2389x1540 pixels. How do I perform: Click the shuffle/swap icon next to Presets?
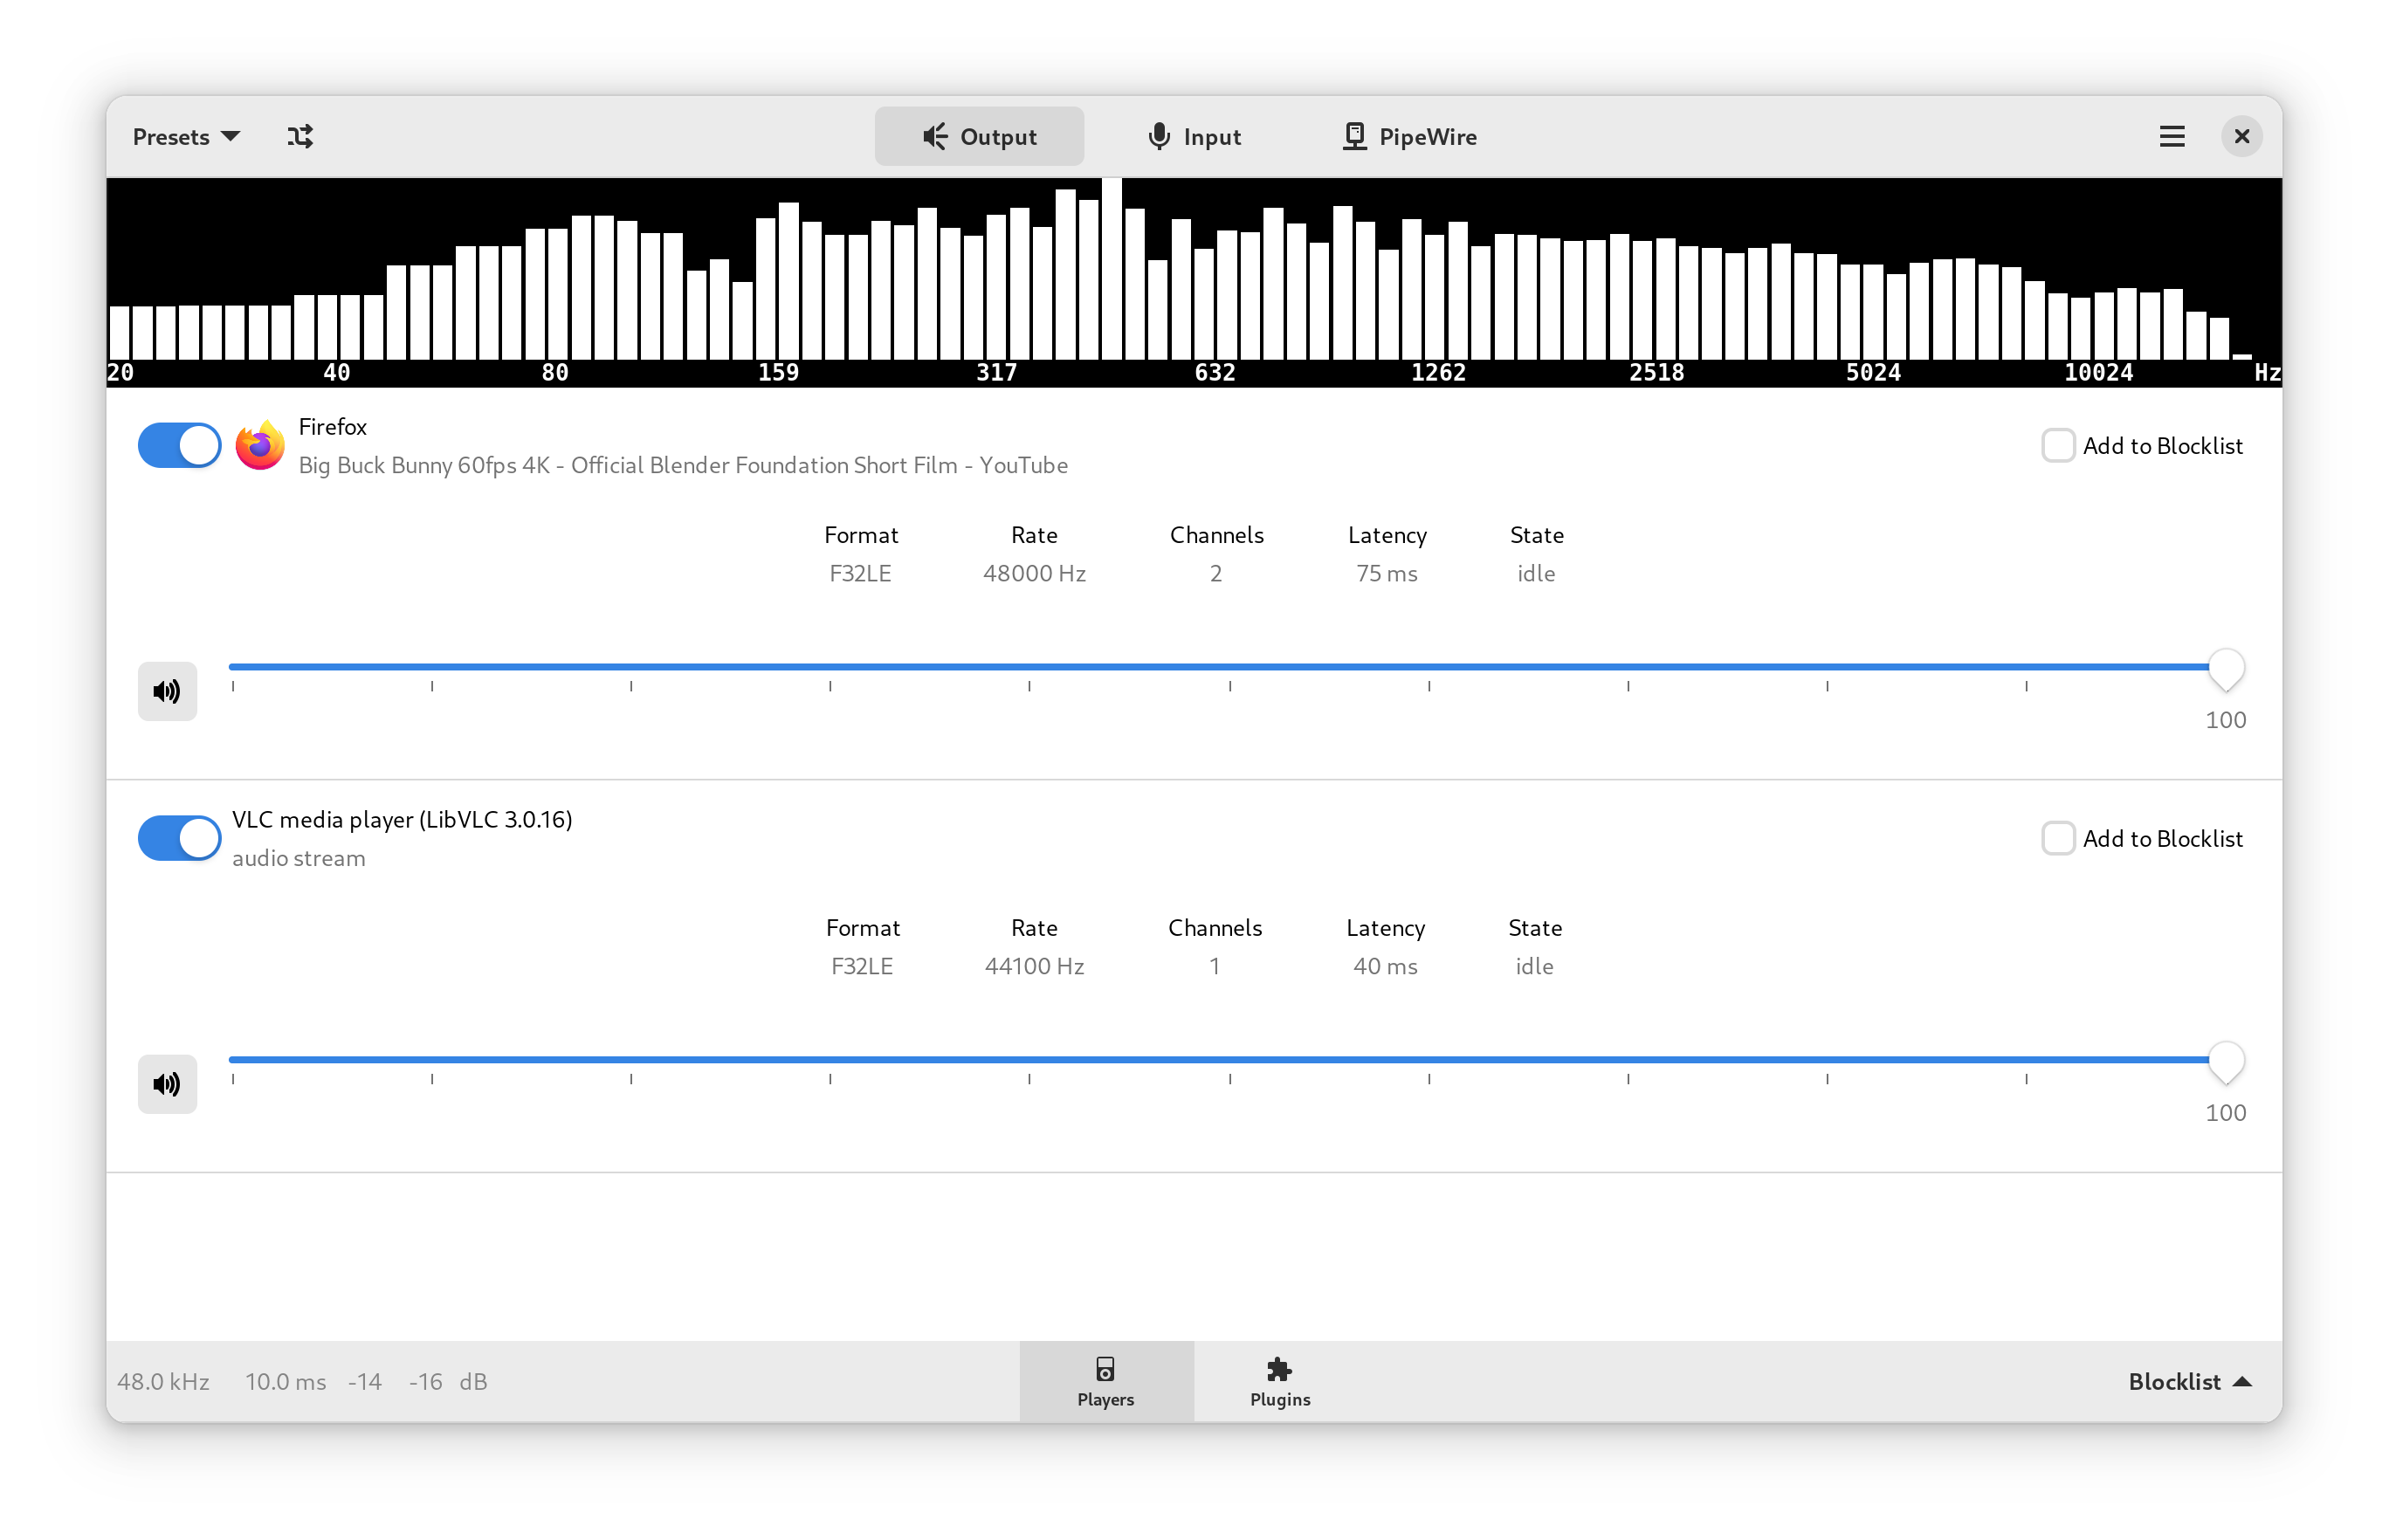click(299, 135)
